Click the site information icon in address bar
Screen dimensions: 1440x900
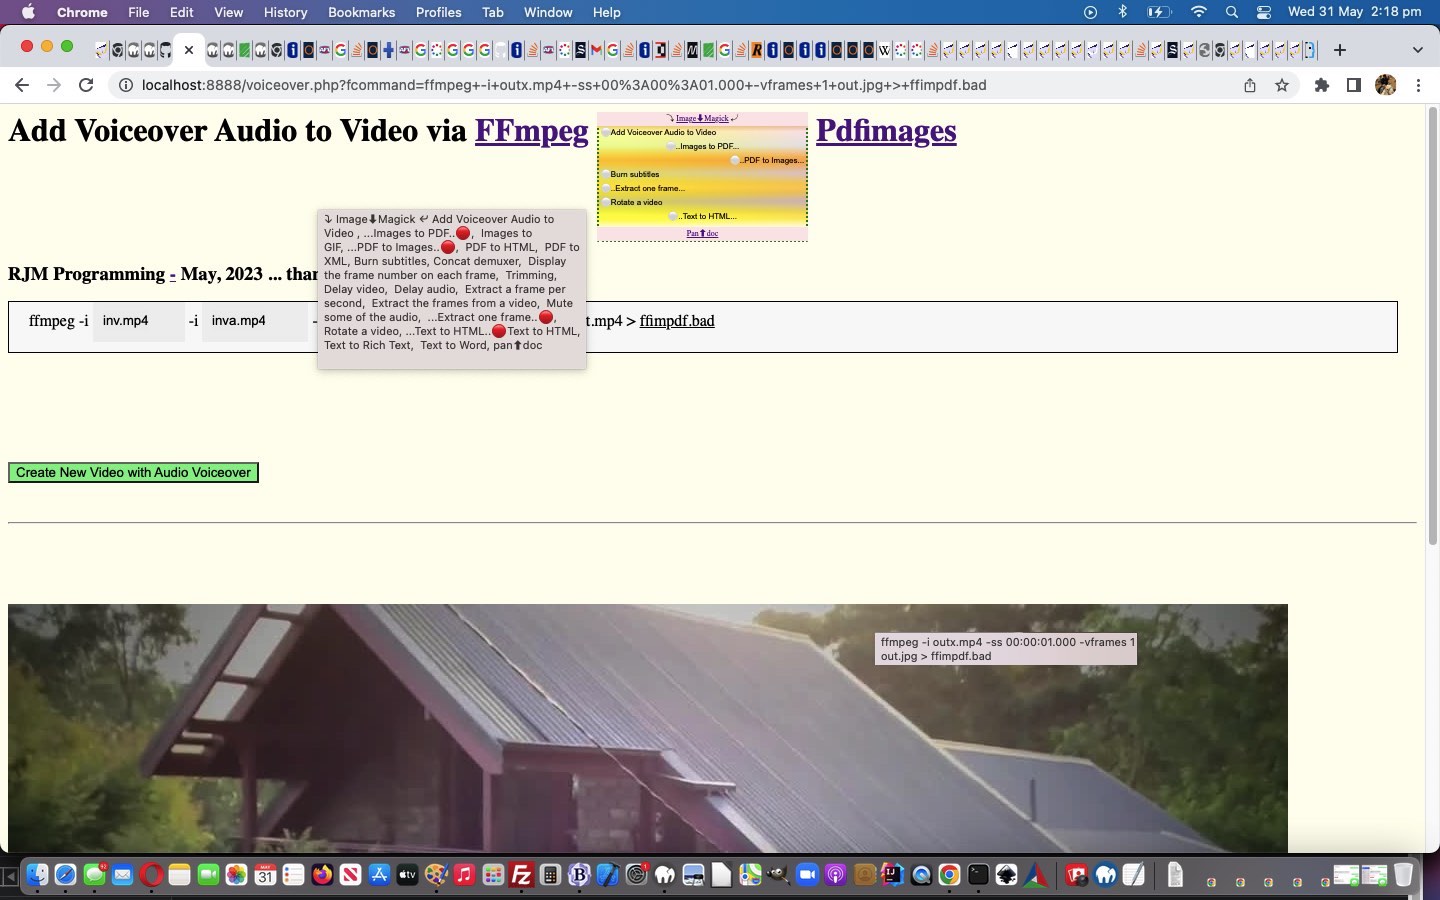[x=126, y=85]
